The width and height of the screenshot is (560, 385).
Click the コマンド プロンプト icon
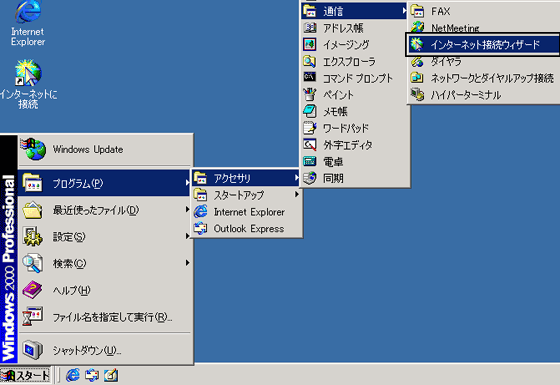click(x=310, y=77)
